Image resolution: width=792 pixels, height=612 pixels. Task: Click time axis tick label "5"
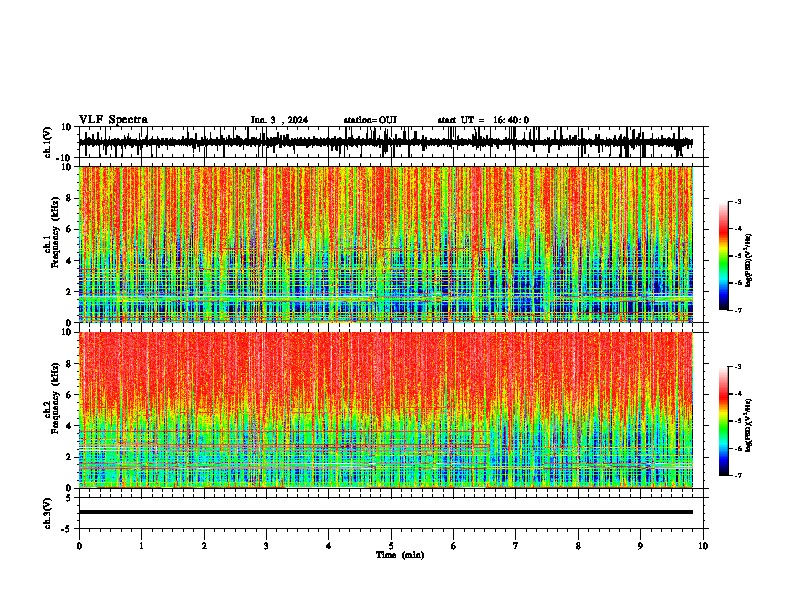pyautogui.click(x=391, y=546)
